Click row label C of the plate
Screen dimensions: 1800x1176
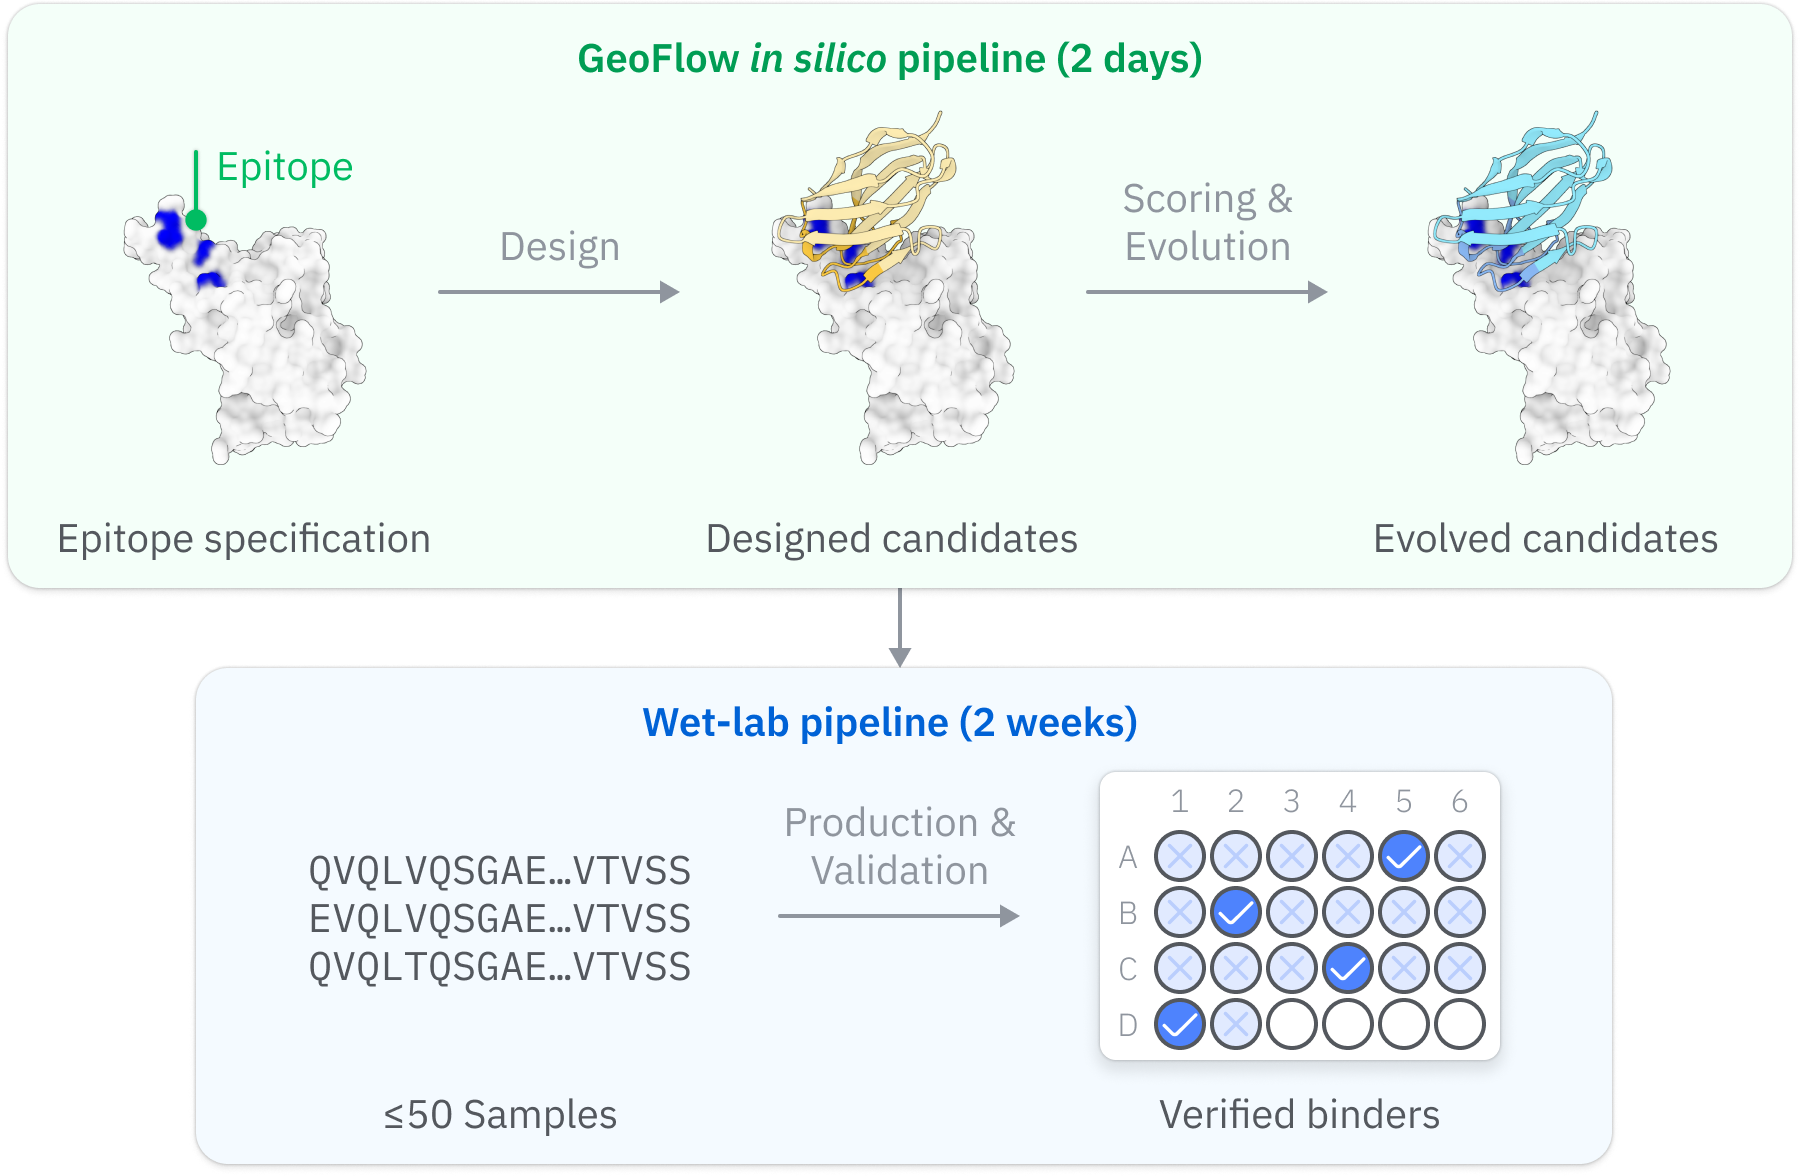tap(1128, 969)
